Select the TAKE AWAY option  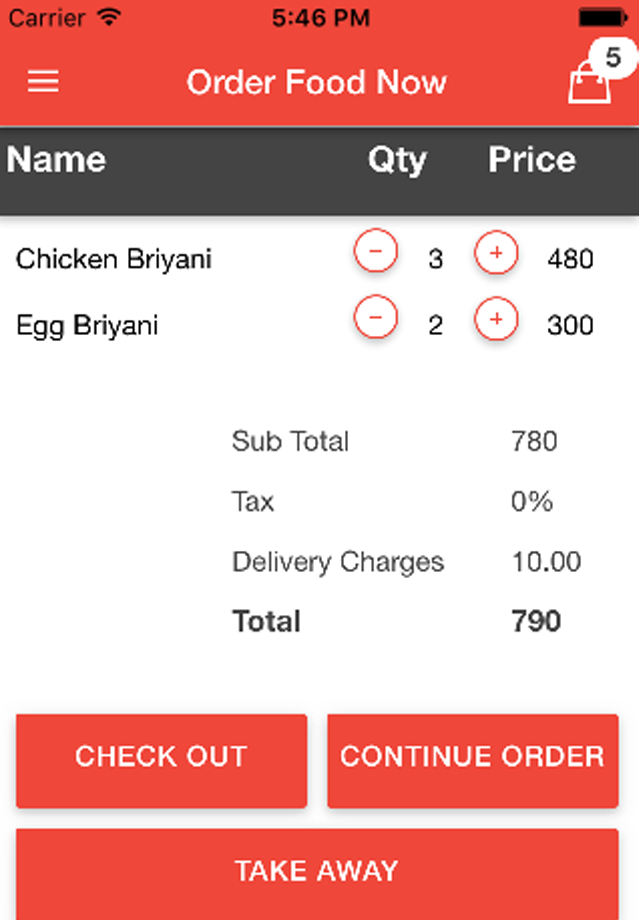(316, 871)
